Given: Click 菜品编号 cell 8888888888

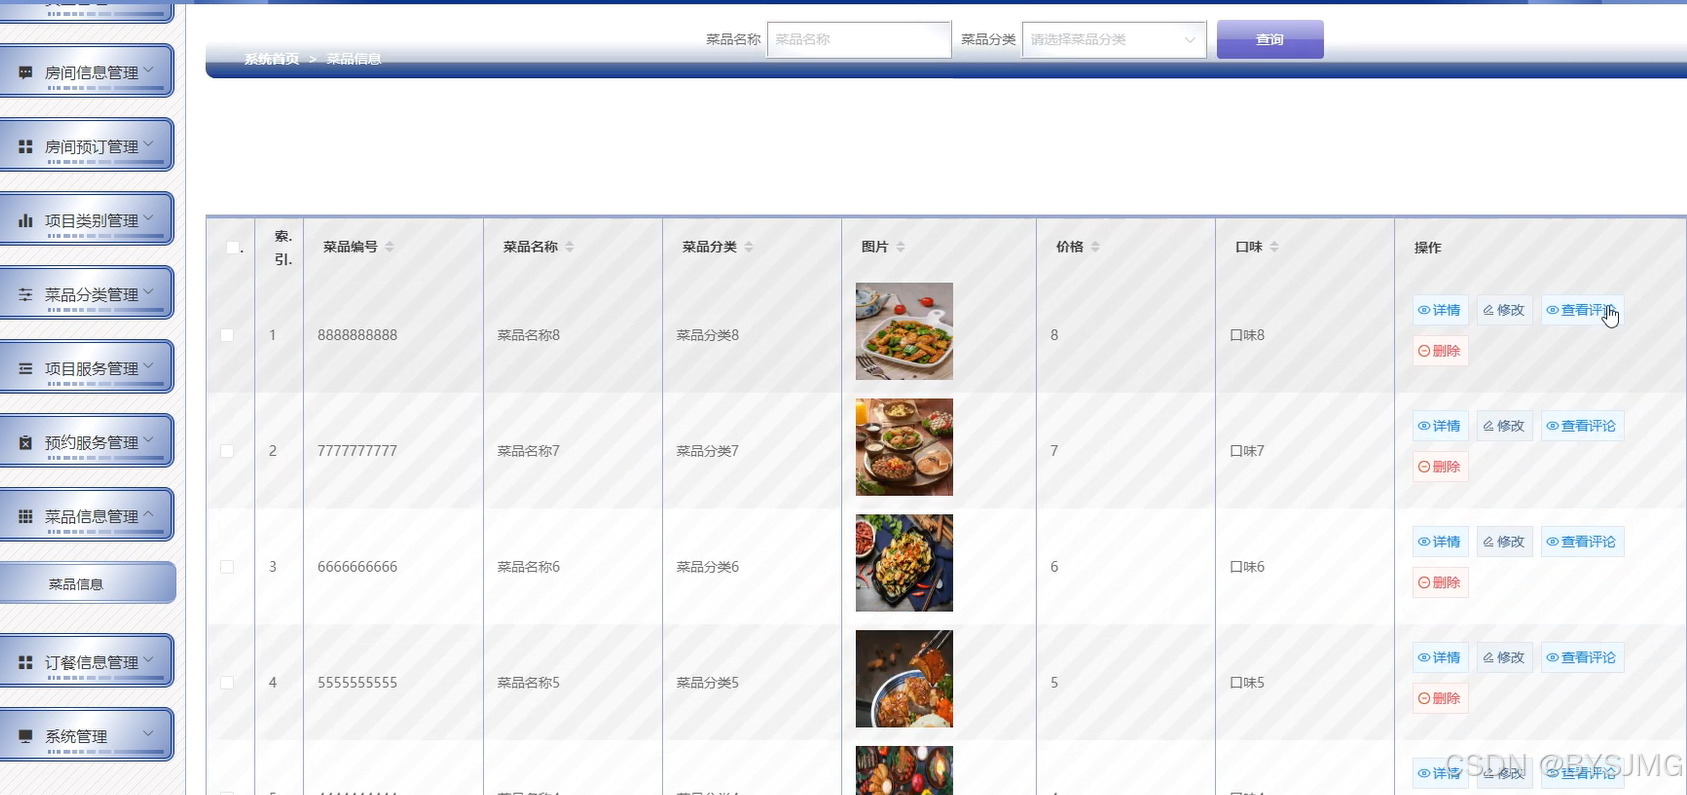Looking at the screenshot, I should click(357, 335).
